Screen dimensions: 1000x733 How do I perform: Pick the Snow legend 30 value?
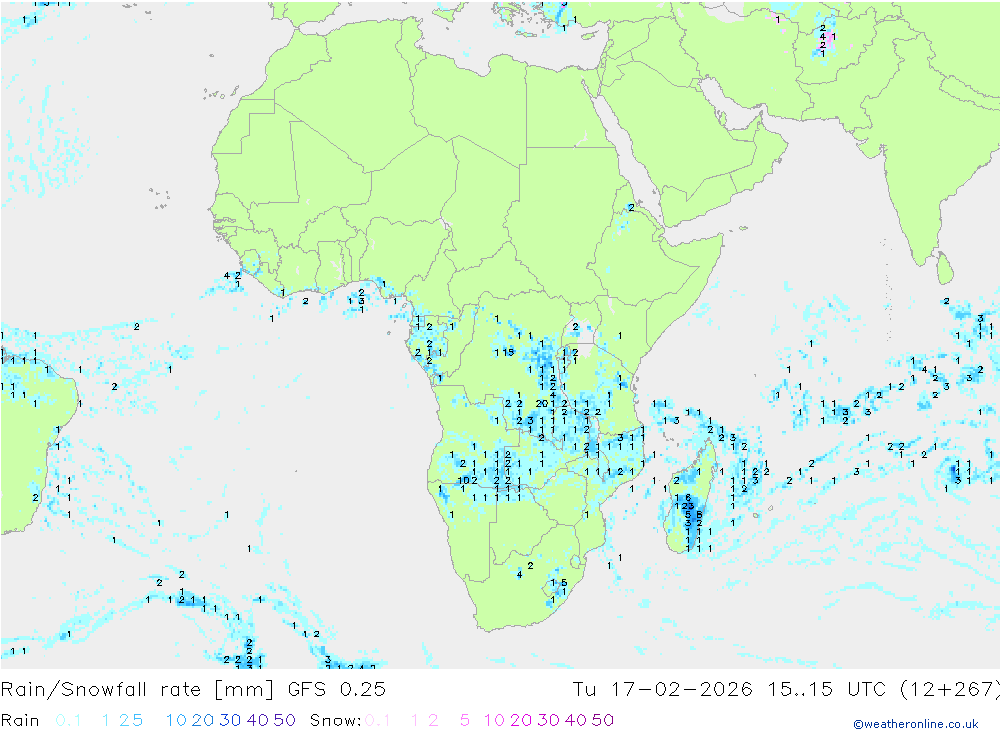click(548, 720)
